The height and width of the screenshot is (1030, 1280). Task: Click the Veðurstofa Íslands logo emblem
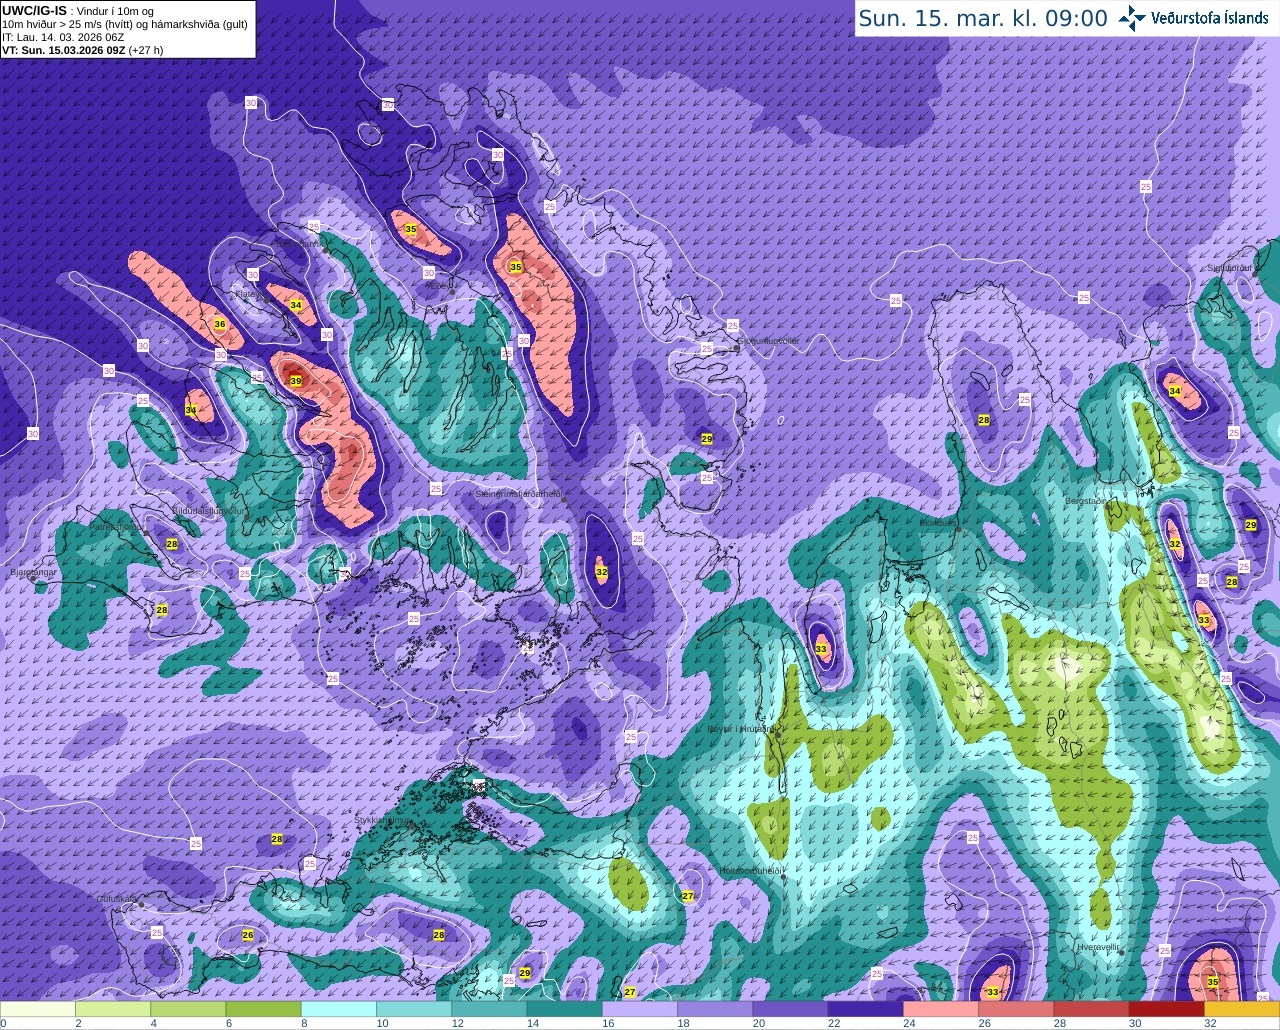pos(1132,18)
